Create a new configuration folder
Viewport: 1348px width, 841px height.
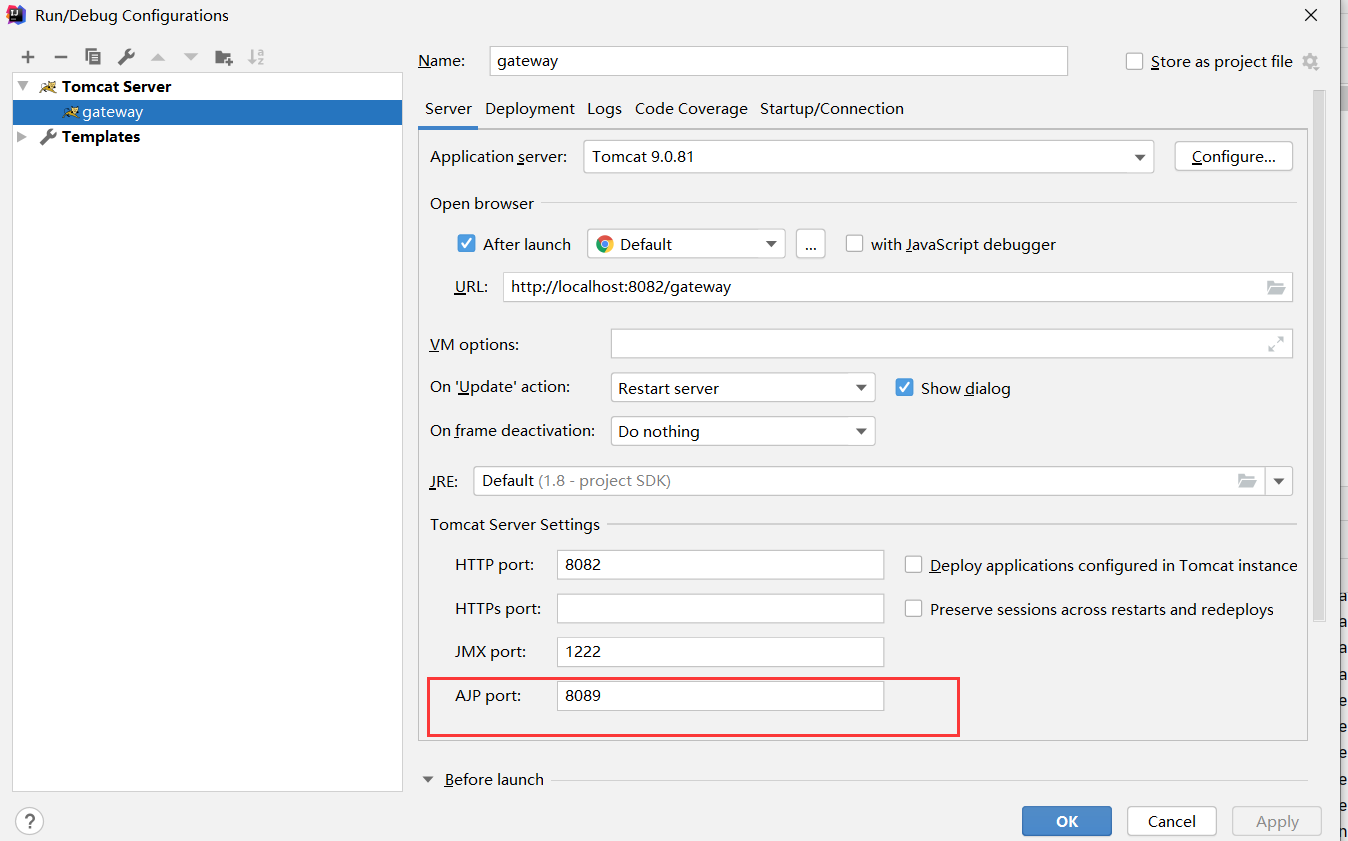[x=224, y=56]
